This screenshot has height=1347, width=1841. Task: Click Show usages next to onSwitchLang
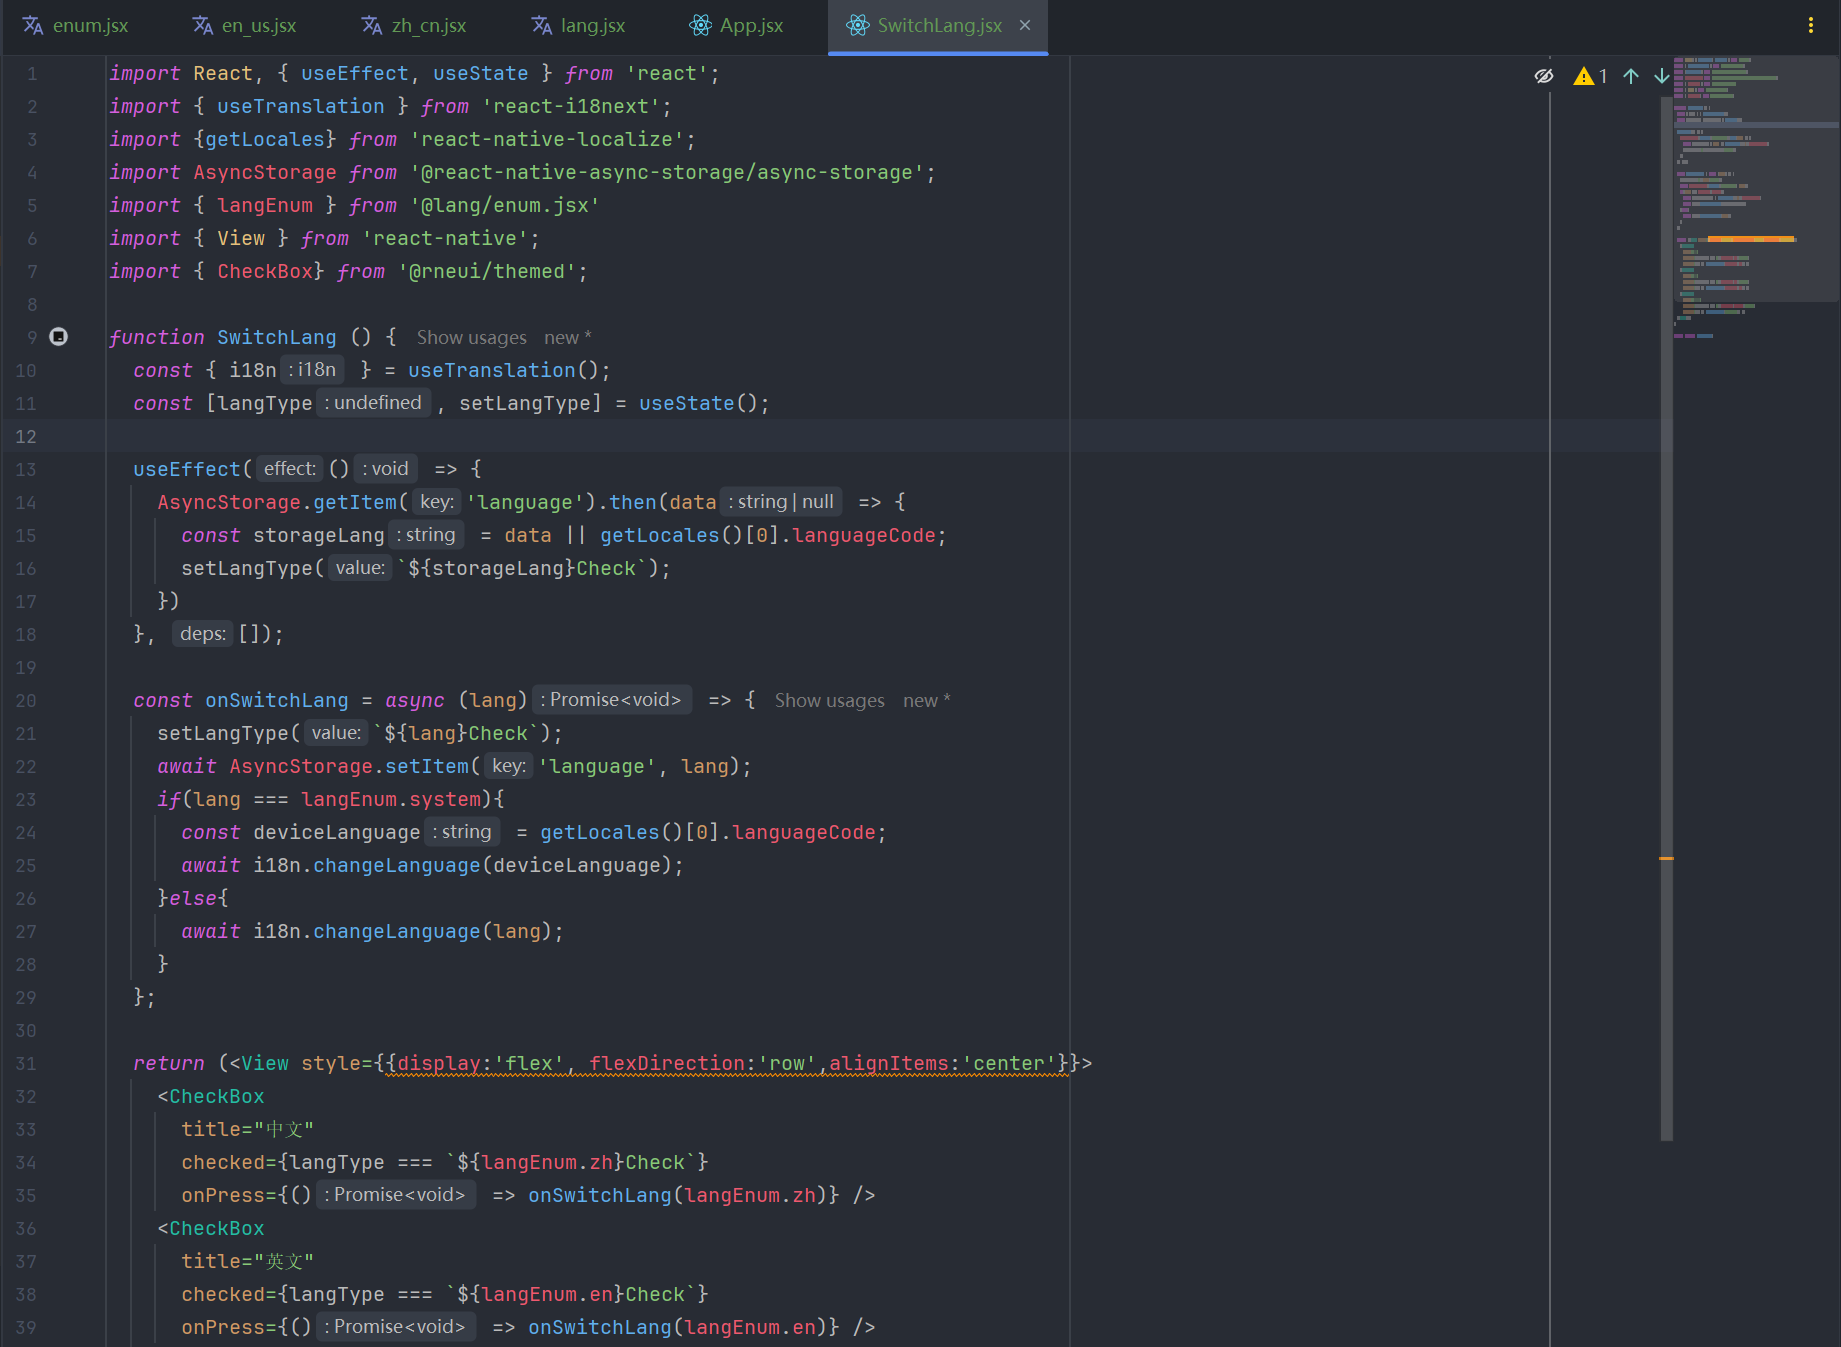point(829,701)
